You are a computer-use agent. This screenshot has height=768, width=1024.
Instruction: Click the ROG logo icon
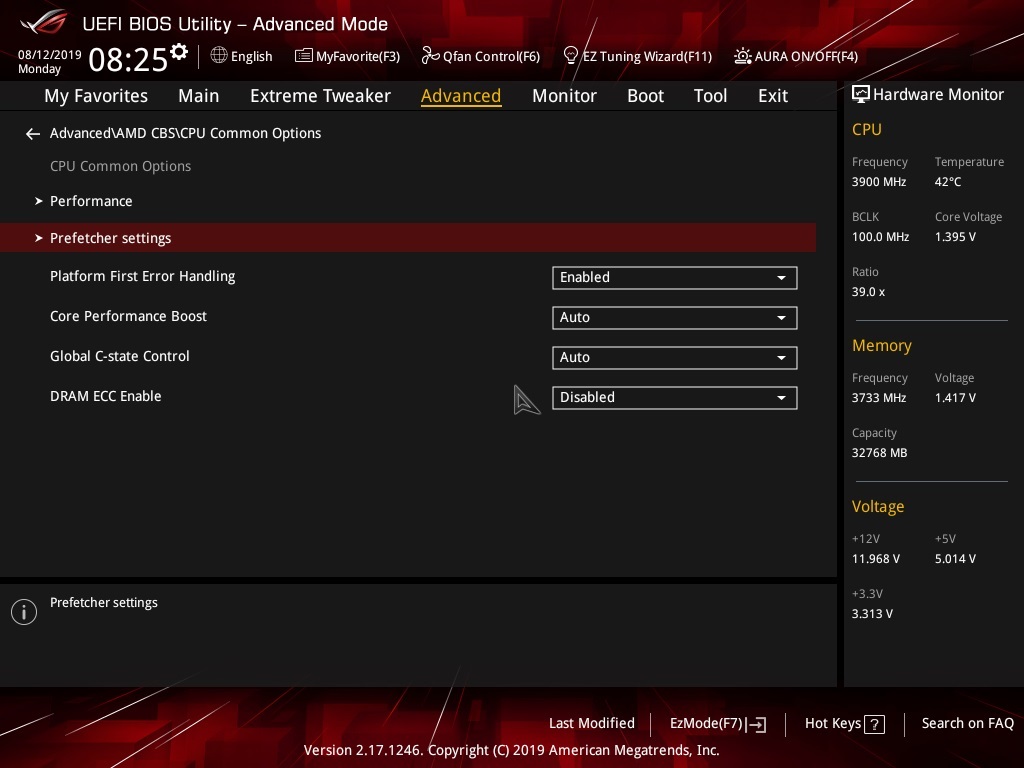(43, 22)
